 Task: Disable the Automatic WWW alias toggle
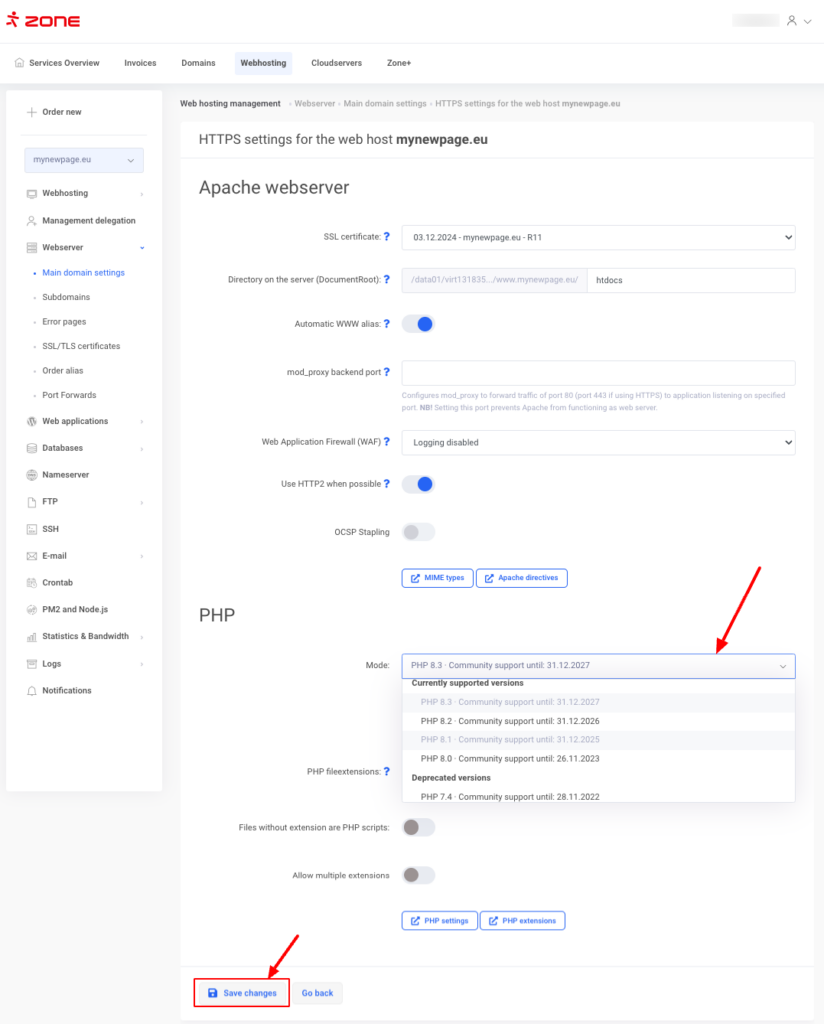click(418, 324)
